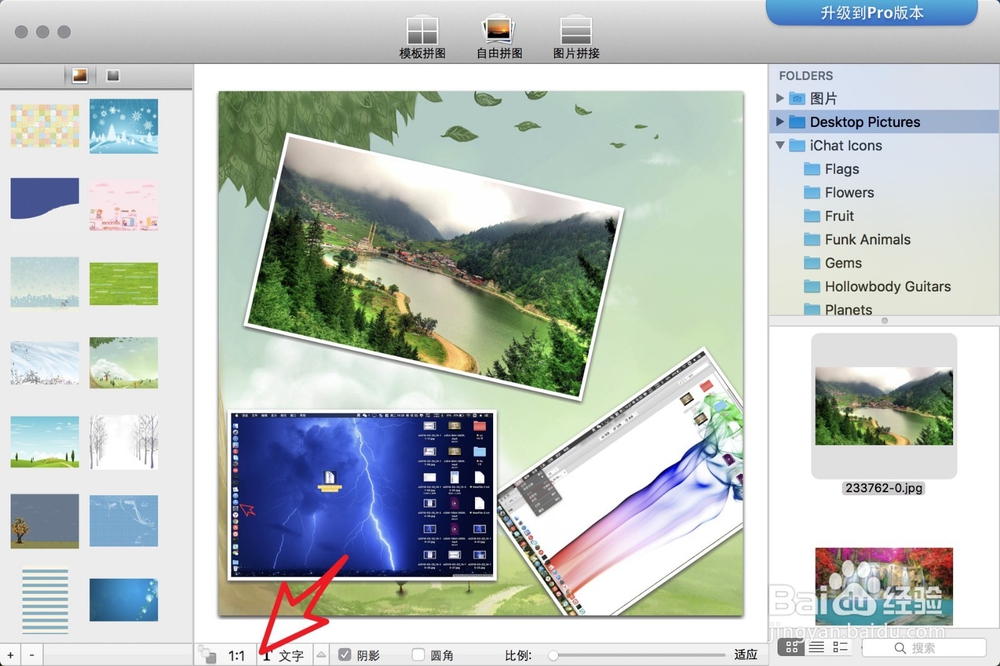The image size is (1000, 666).
Task: Click the FOLDERS panel divider handle dot
Action: pos(885,321)
